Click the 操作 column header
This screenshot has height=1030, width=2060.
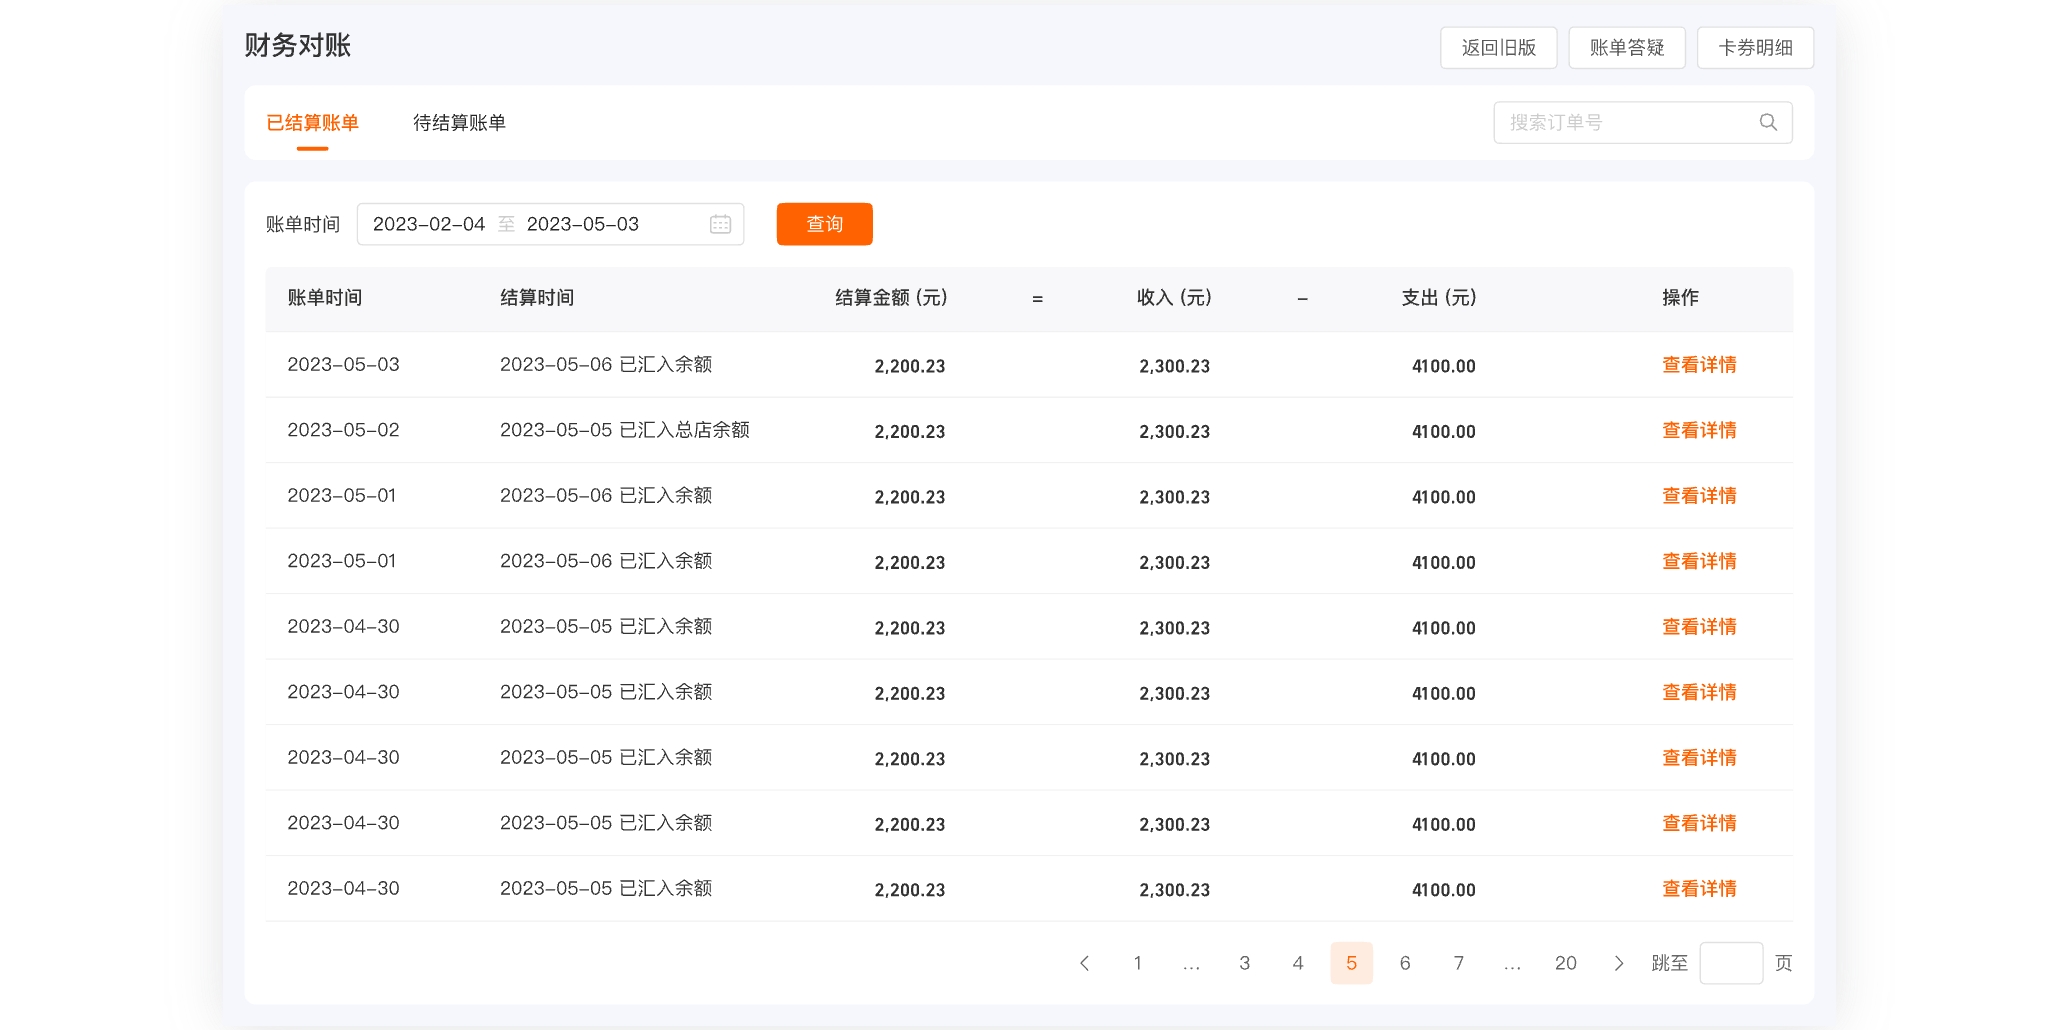[x=1680, y=298]
